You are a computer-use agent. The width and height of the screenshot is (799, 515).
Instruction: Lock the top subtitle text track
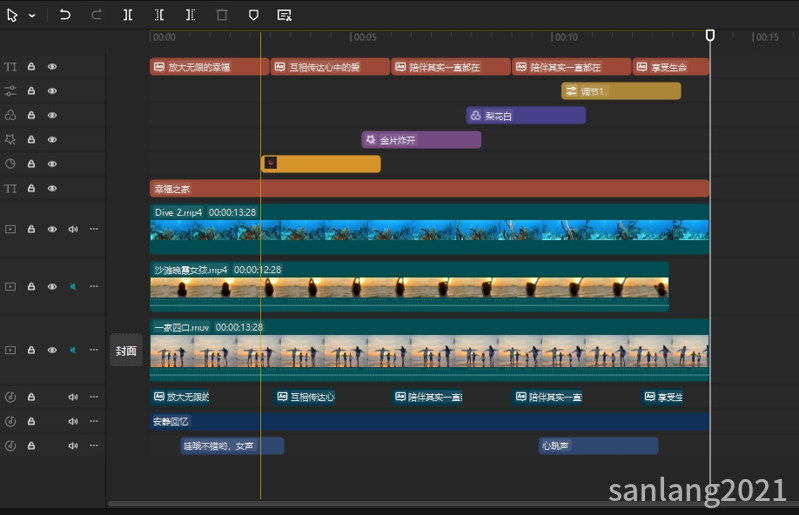[31, 67]
